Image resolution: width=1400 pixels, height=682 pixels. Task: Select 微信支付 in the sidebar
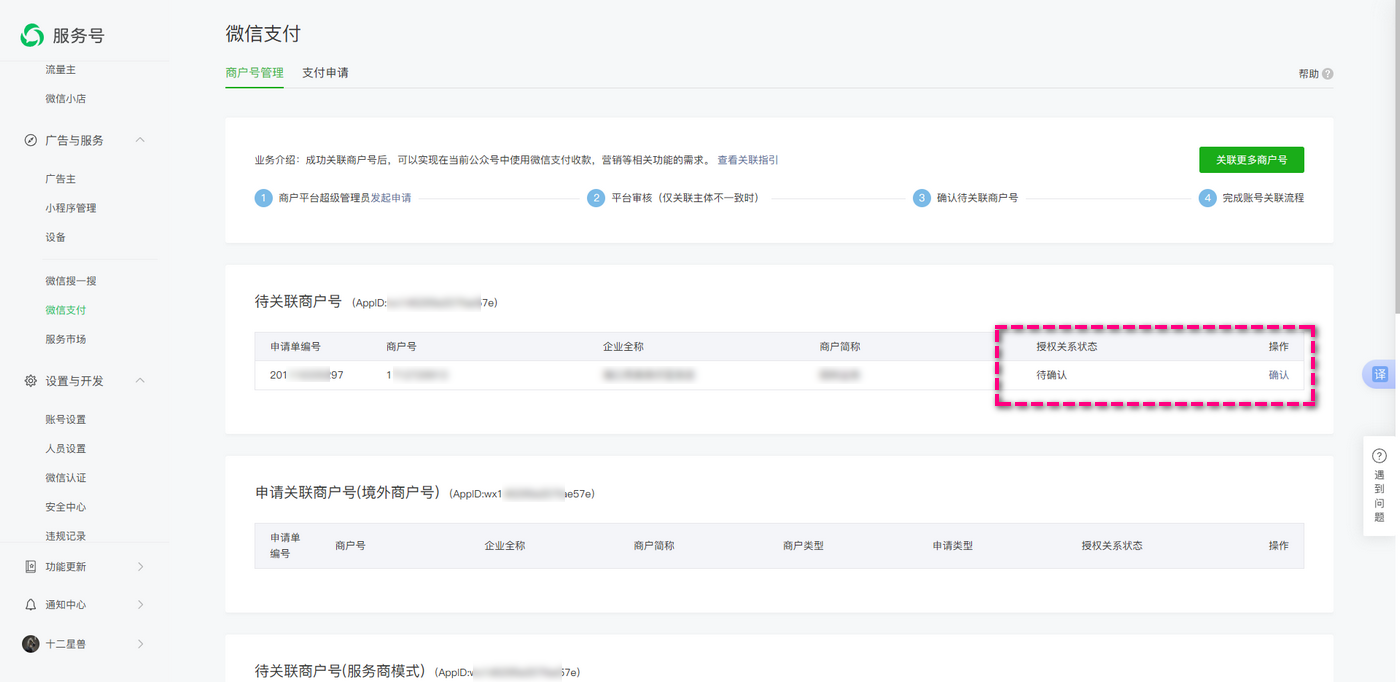pyautogui.click(x=66, y=310)
